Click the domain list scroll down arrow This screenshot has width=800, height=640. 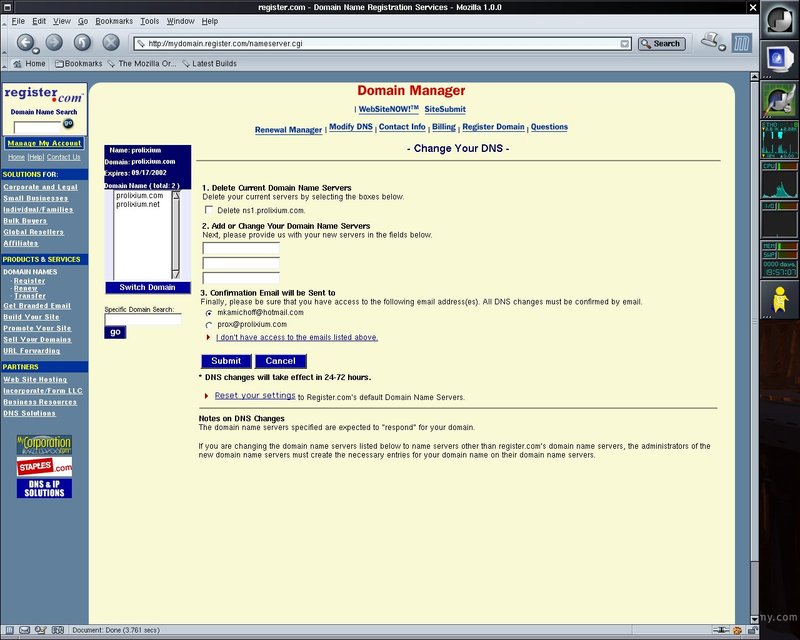click(x=176, y=275)
